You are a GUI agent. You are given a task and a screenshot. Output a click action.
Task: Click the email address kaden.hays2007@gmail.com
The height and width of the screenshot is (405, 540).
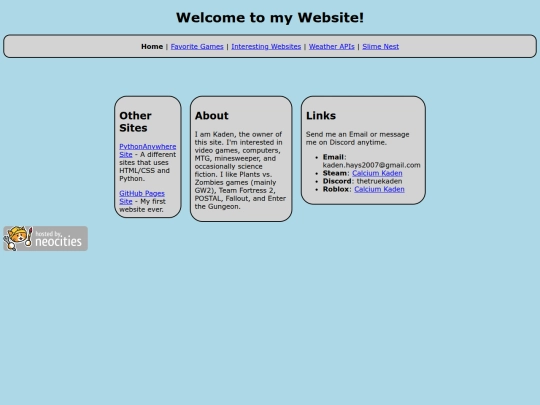click(371, 165)
